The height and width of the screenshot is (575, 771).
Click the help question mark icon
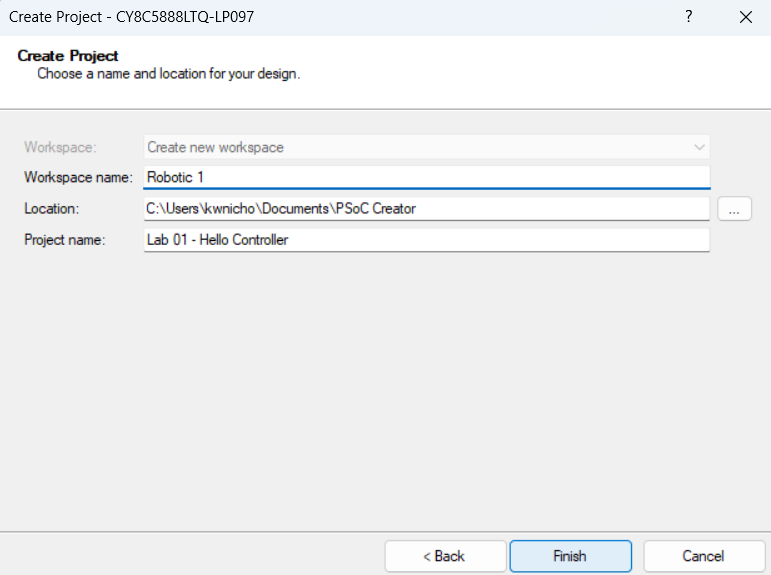point(688,17)
